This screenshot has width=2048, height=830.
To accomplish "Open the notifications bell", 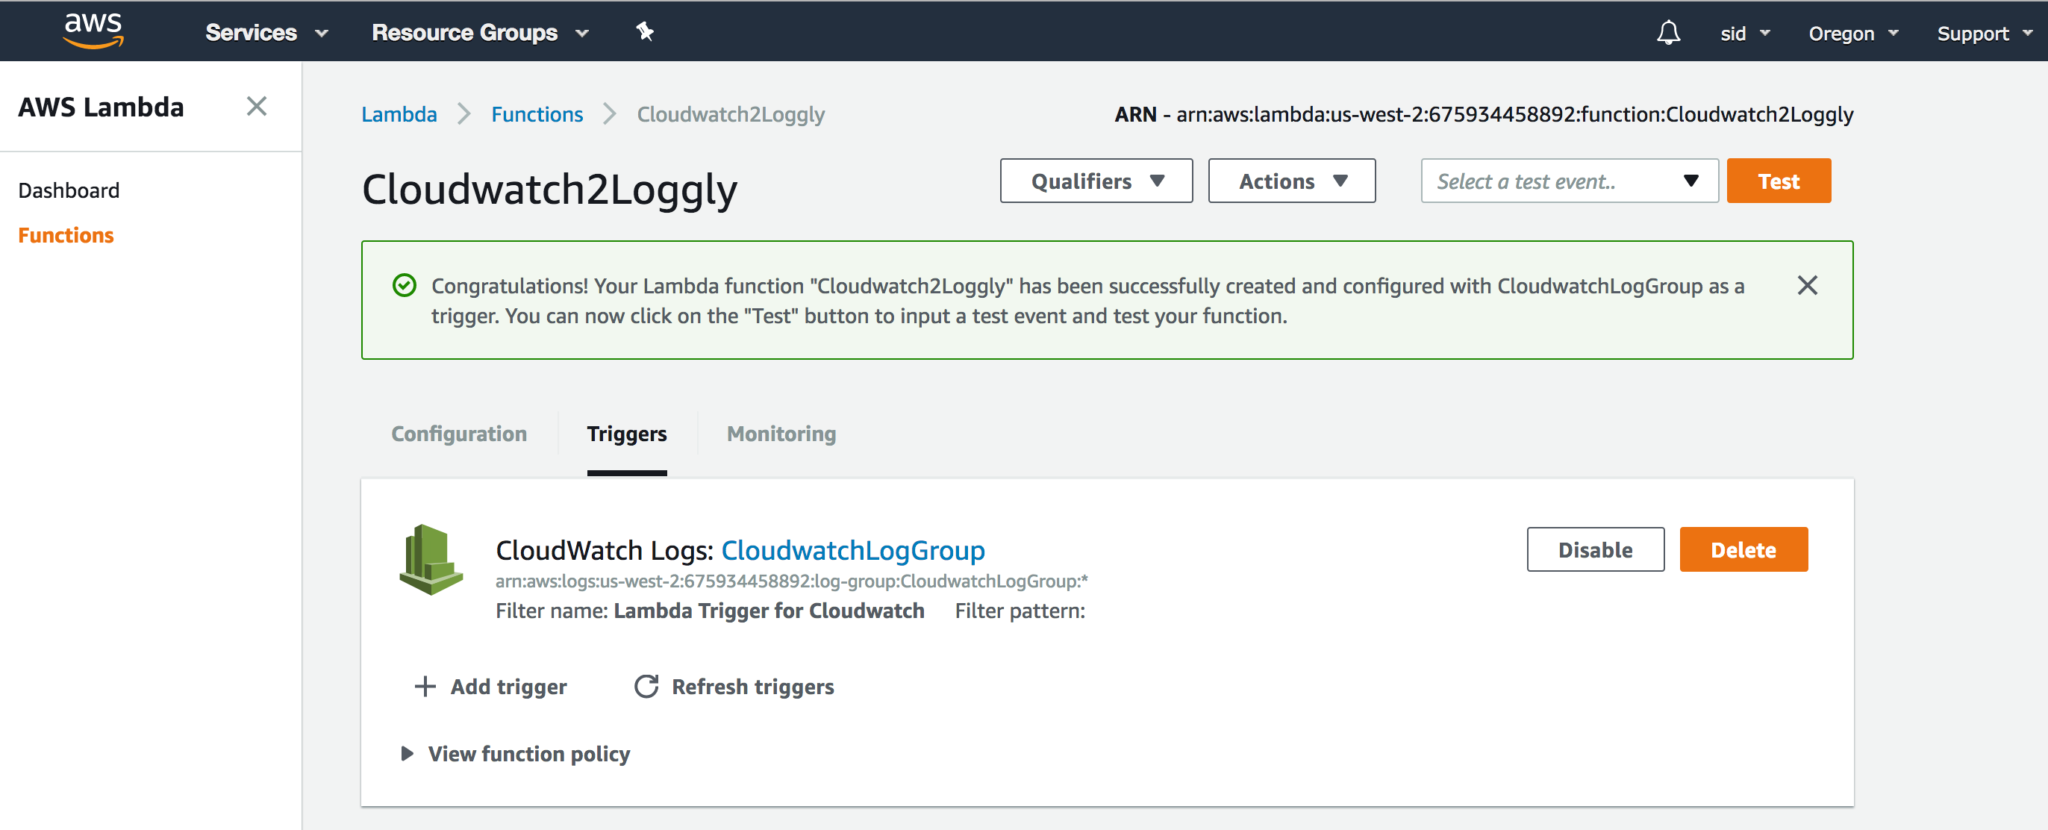I will (x=1668, y=33).
